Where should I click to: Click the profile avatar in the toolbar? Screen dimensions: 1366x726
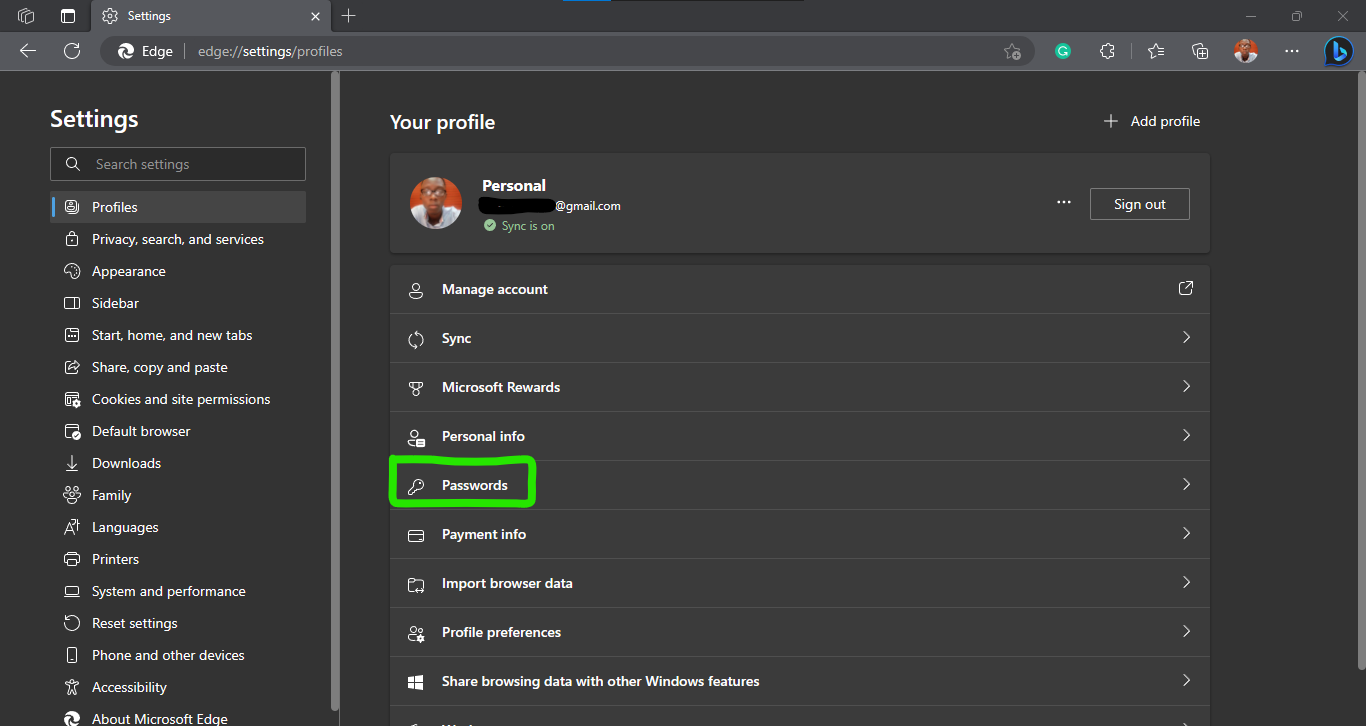pos(1245,50)
